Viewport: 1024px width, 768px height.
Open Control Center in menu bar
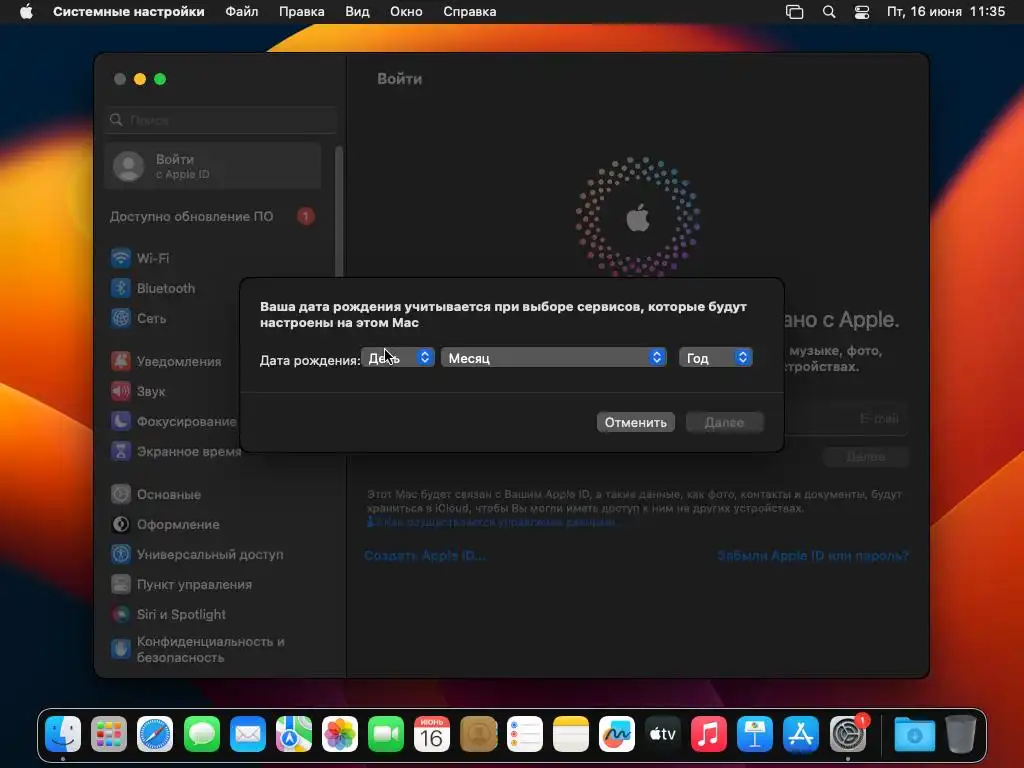(x=862, y=12)
